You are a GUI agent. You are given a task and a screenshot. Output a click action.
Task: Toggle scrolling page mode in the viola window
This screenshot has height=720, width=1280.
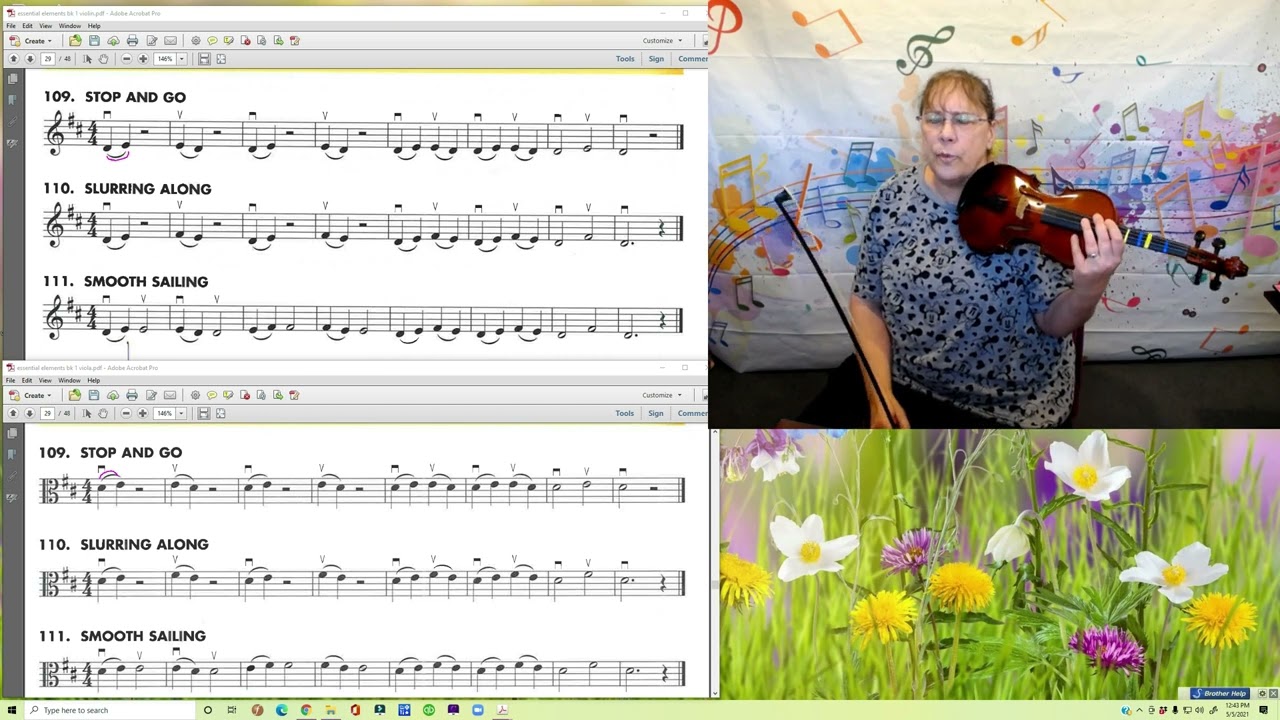pyautogui.click(x=204, y=413)
